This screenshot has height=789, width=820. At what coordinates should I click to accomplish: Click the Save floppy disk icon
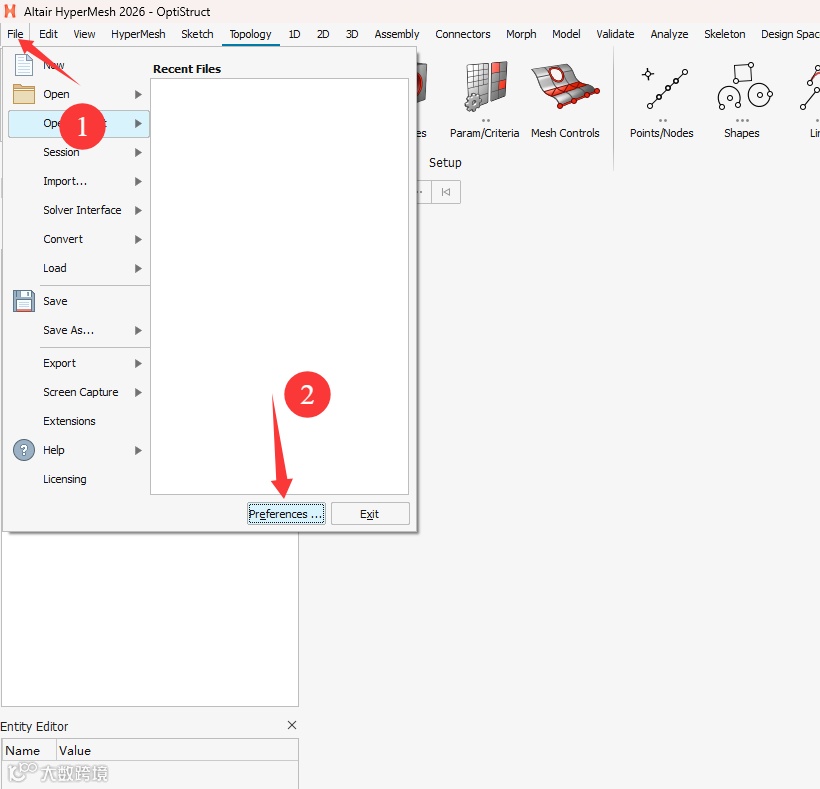[24, 301]
